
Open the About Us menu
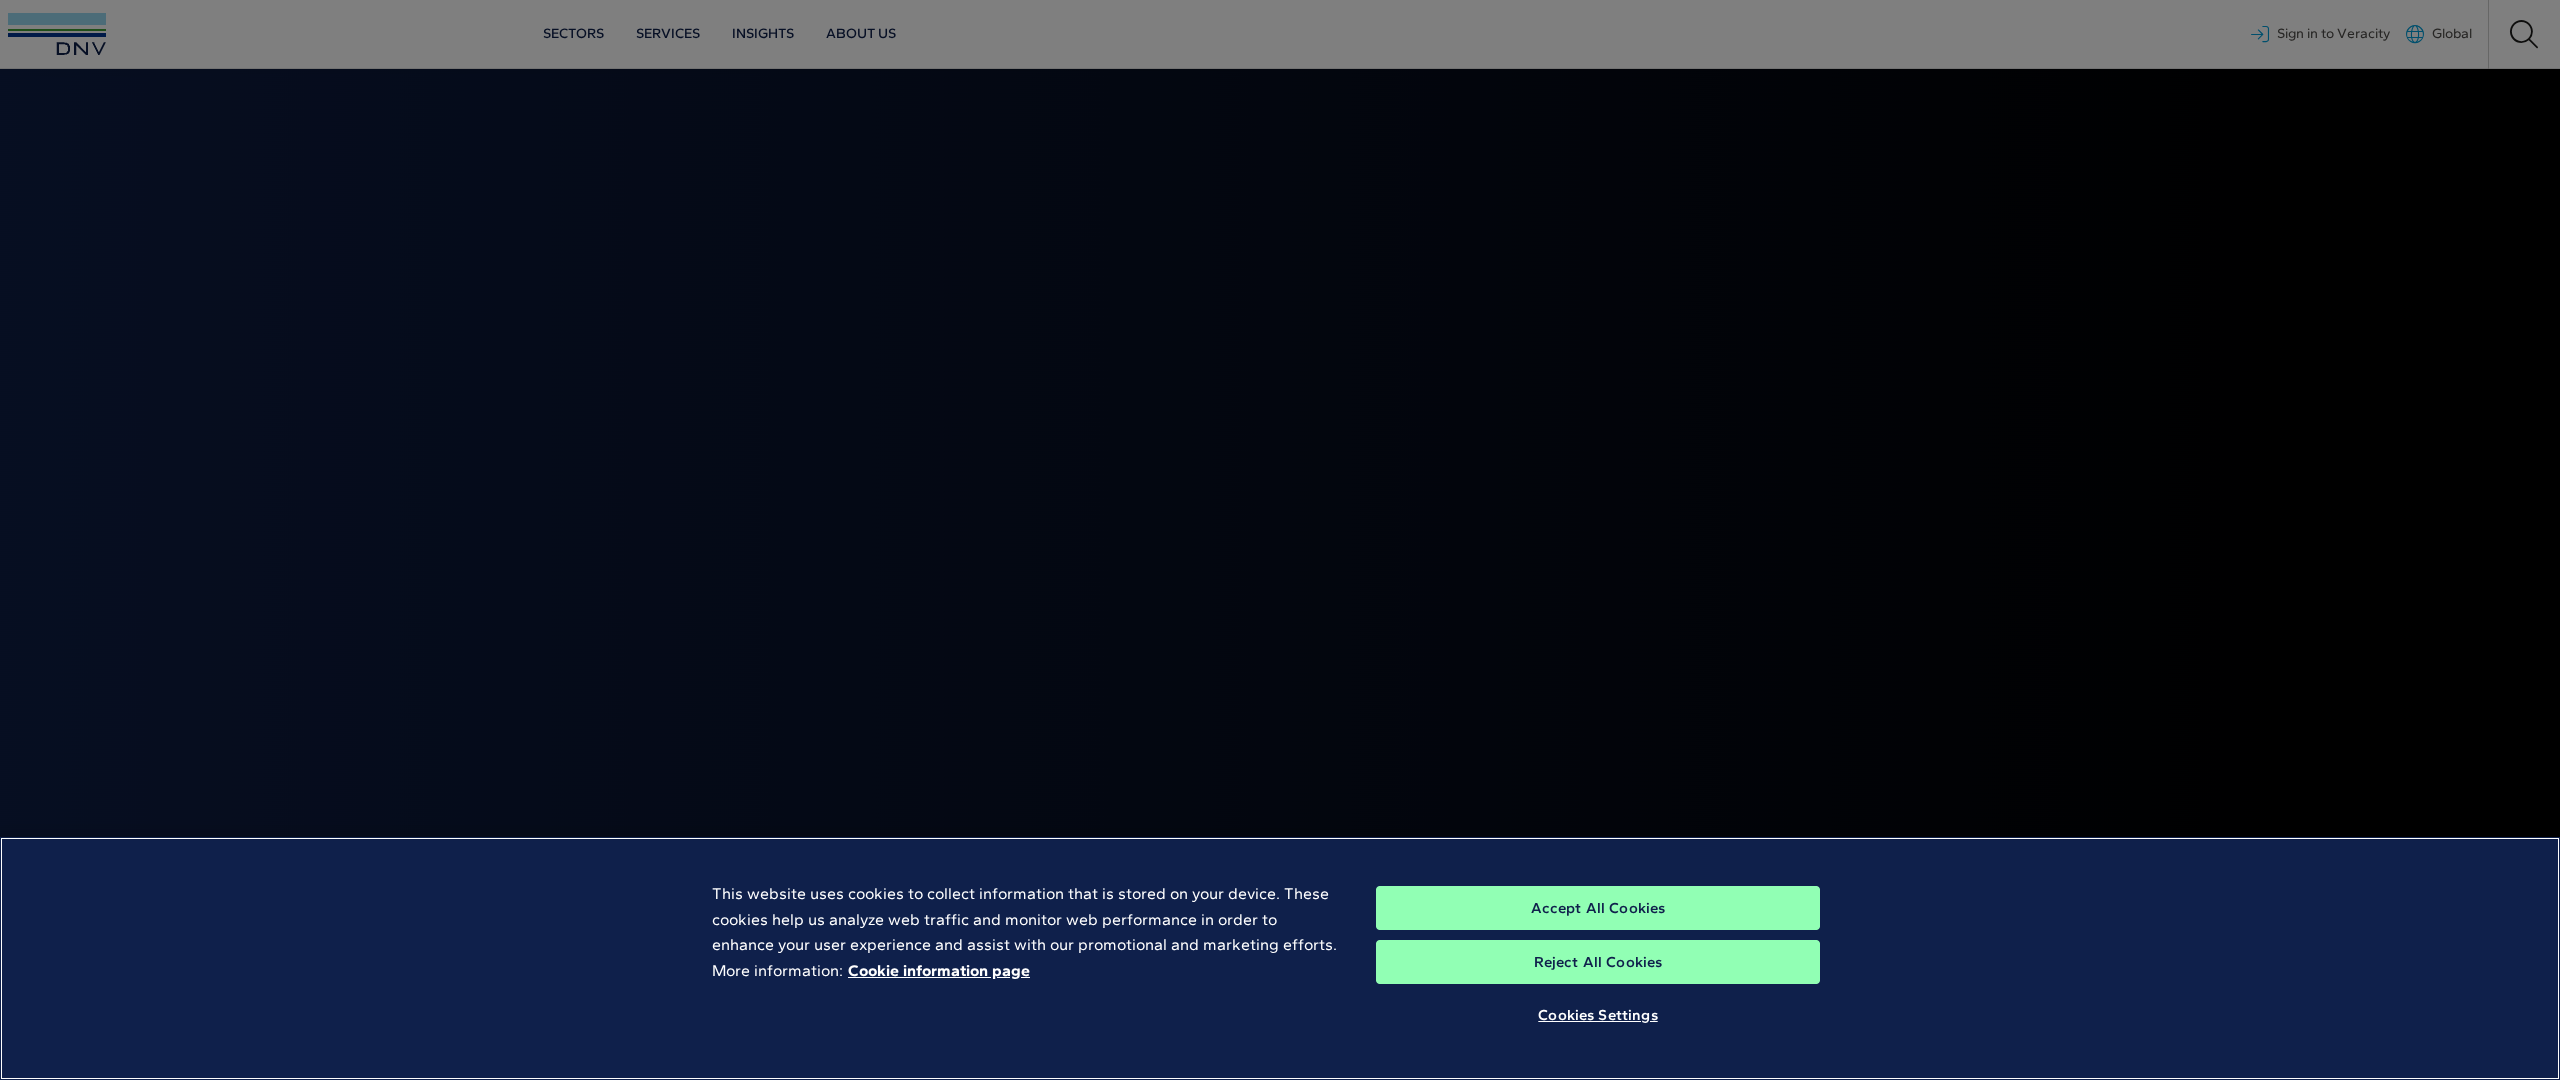click(860, 34)
